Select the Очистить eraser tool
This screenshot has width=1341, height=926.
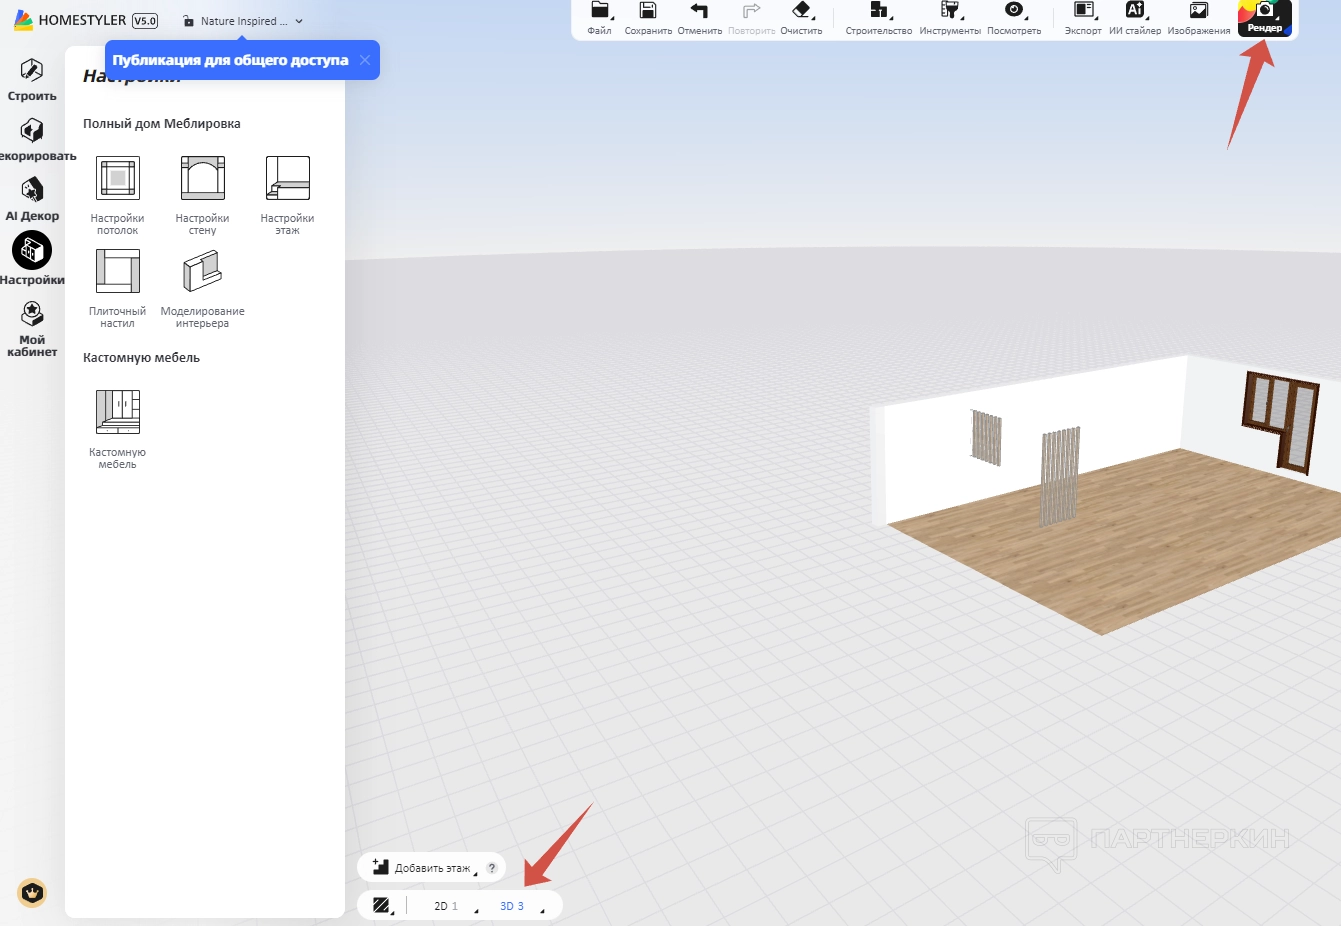point(801,17)
